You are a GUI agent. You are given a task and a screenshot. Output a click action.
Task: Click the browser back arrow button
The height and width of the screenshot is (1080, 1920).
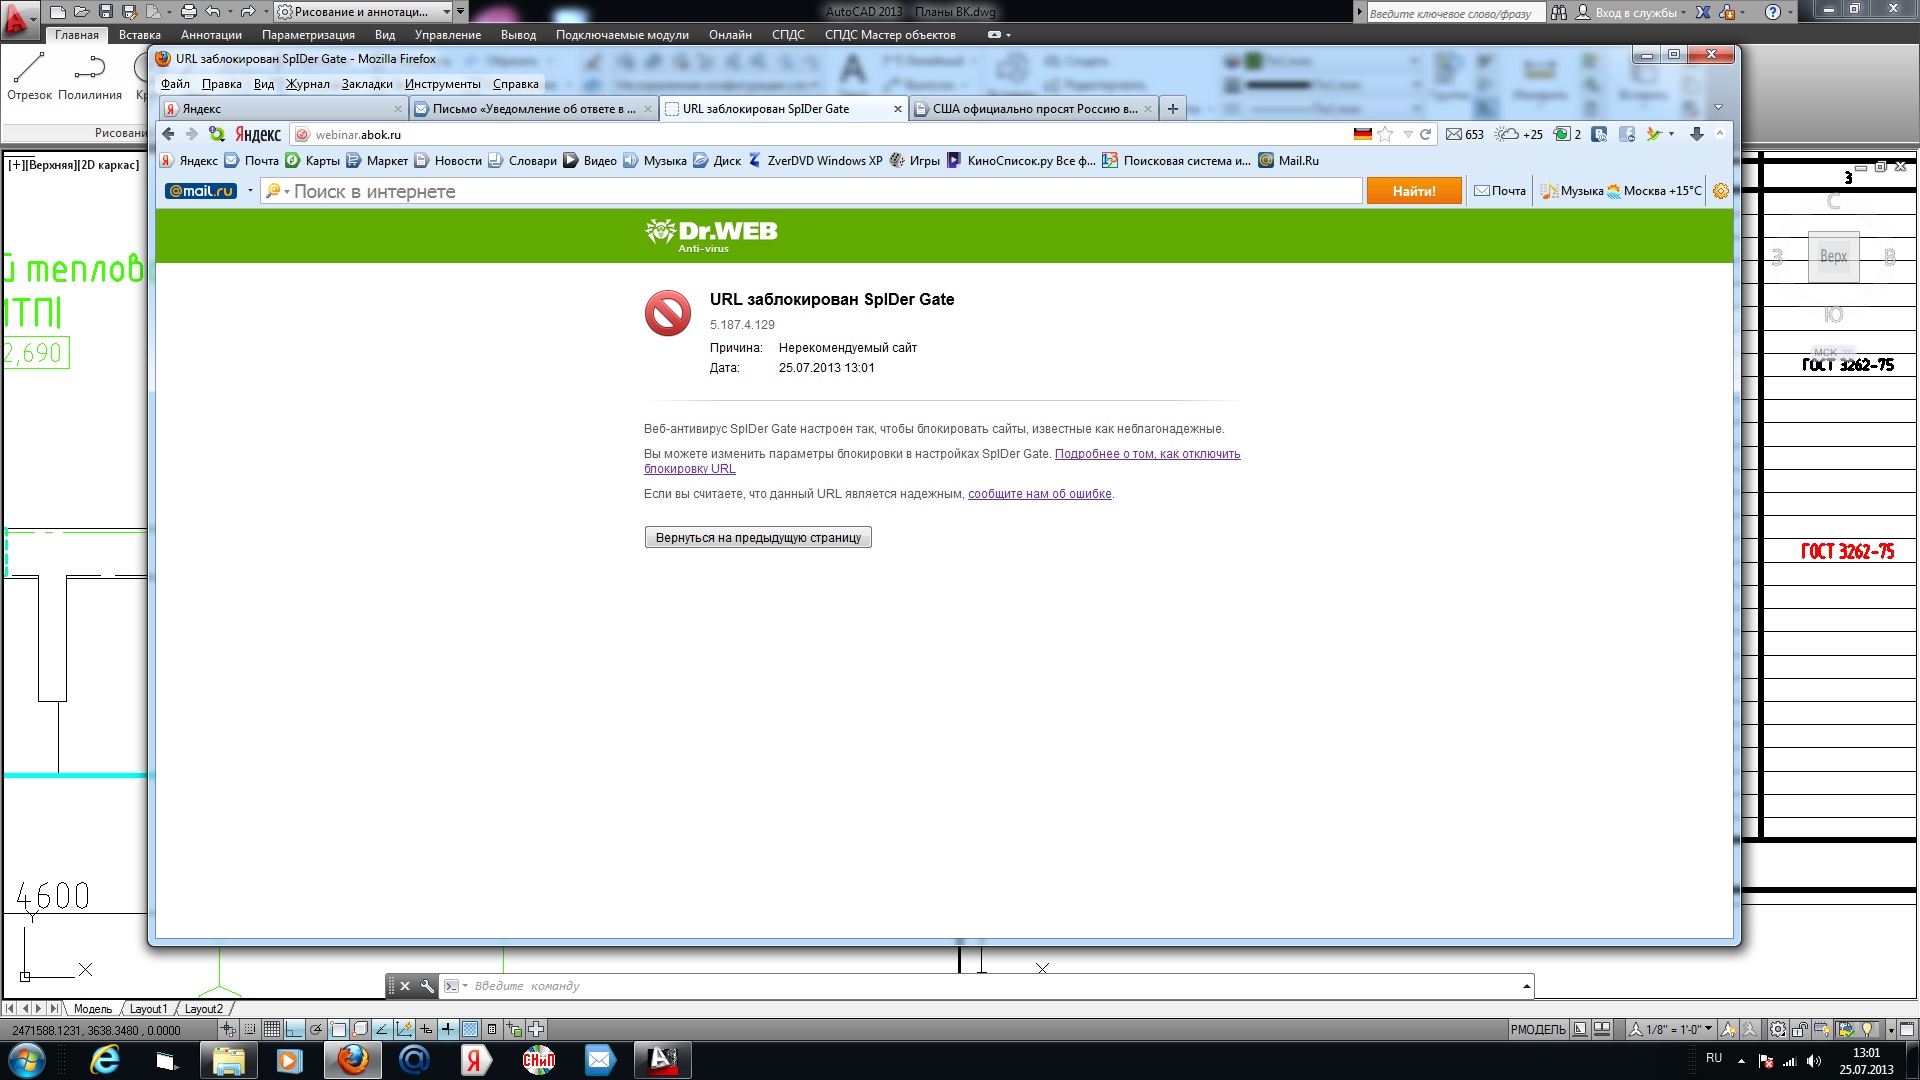coord(168,134)
